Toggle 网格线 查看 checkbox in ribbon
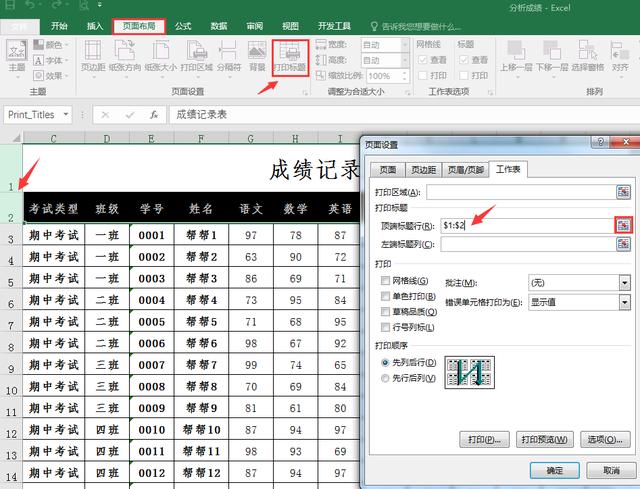This screenshot has width=640, height=489. coord(422,60)
